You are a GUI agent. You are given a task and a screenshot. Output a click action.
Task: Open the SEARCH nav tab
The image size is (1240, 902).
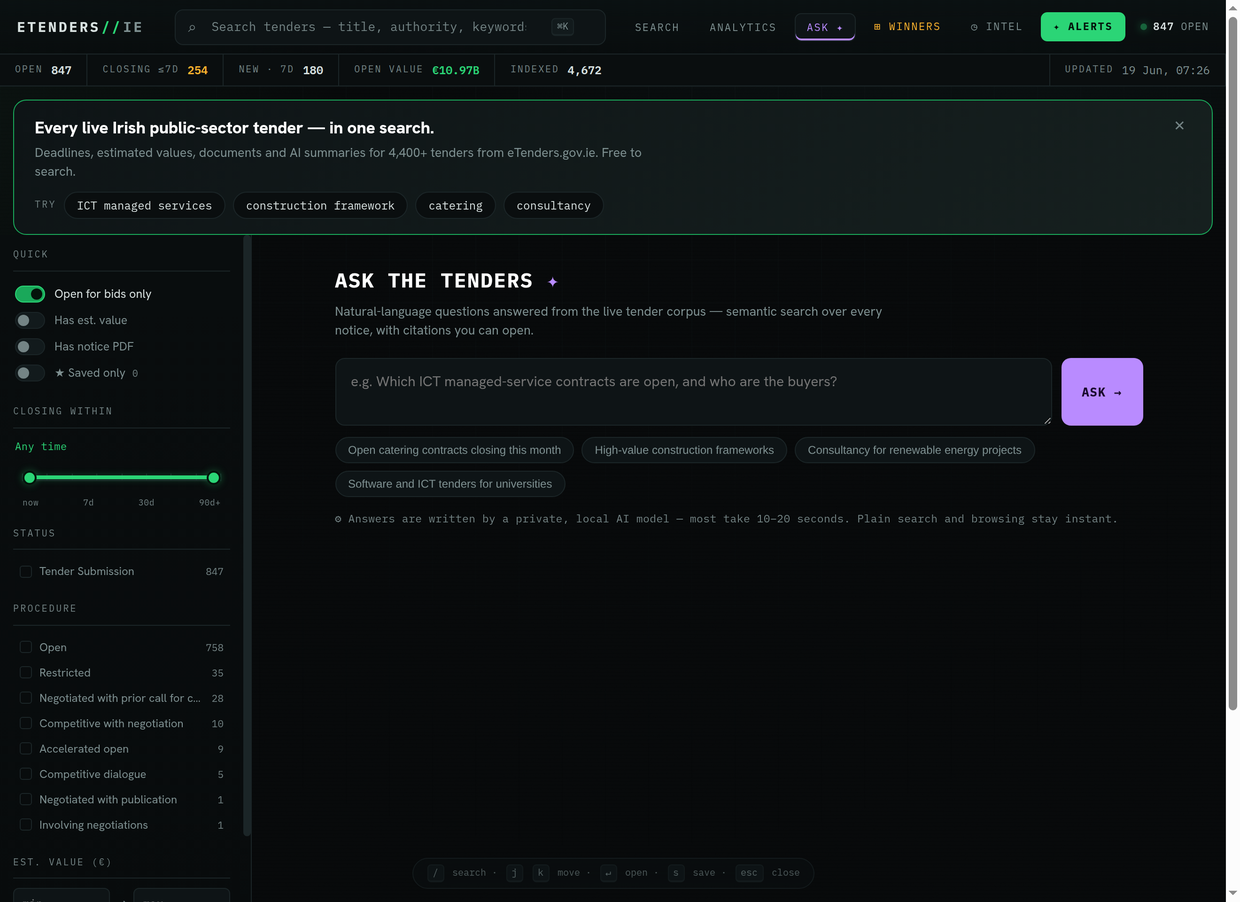657,27
